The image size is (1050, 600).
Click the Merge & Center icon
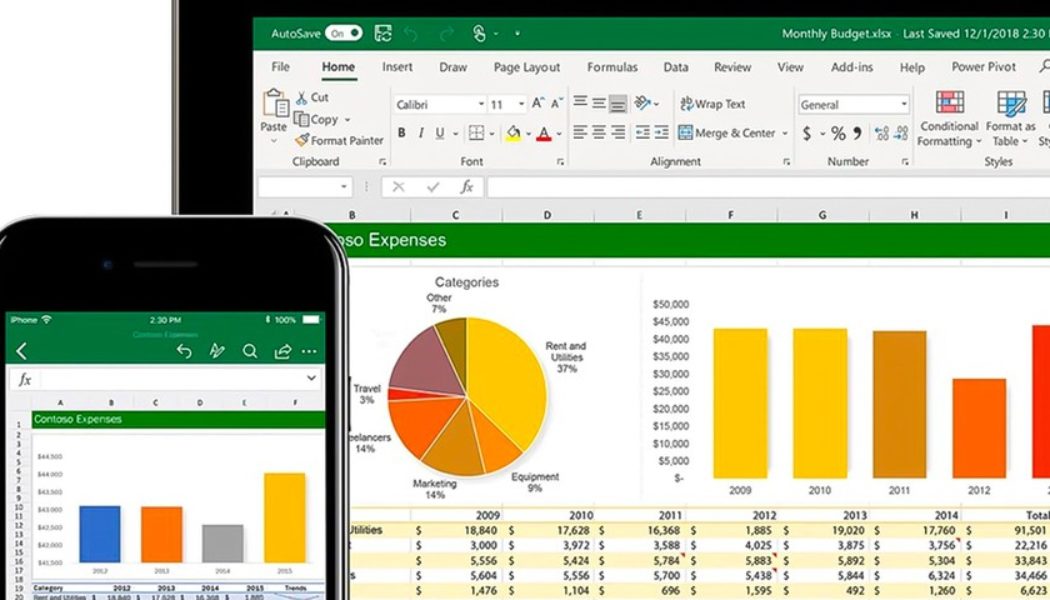(686, 133)
